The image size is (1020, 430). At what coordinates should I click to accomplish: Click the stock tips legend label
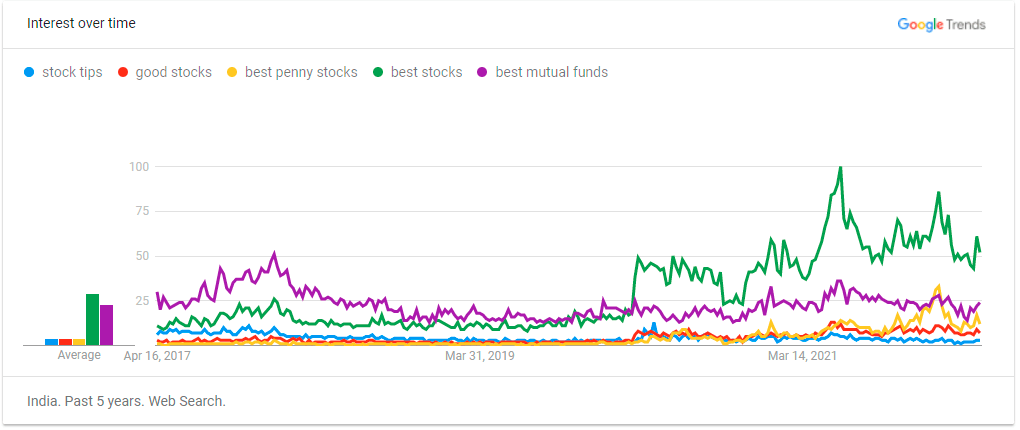tap(72, 72)
